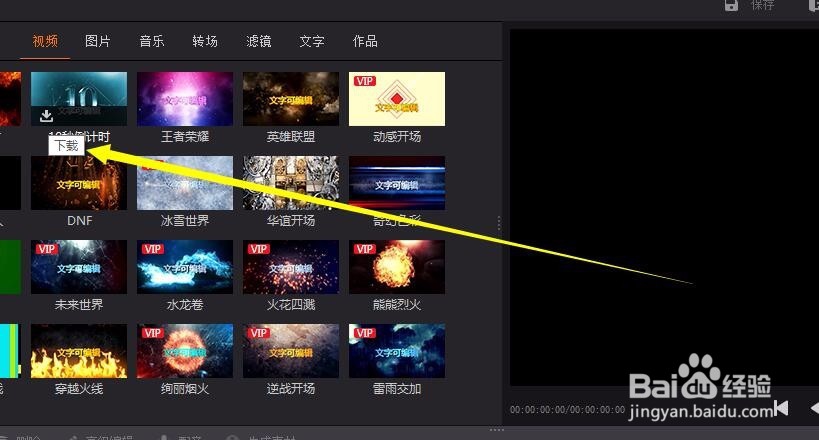Viewport: 819px width, 440px height.
Task: Click the 逆战开场 caption text
Action: coord(291,389)
